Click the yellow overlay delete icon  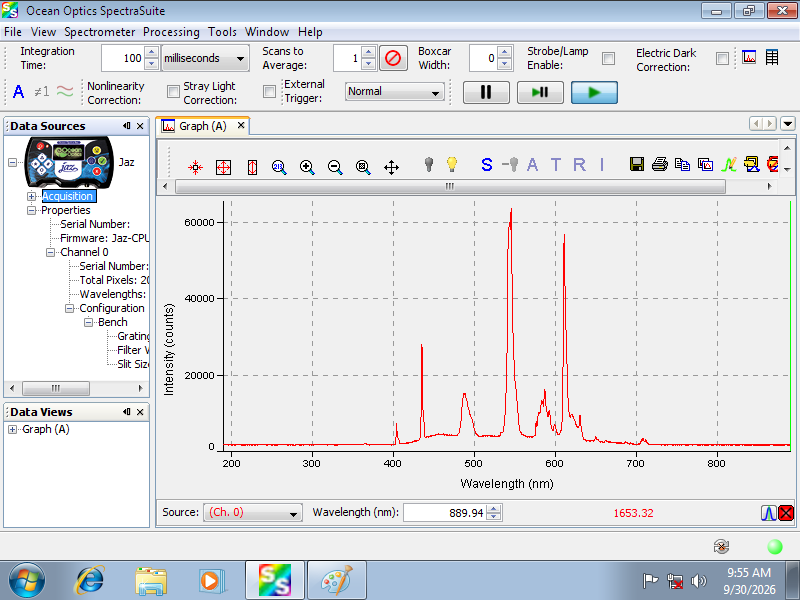coord(752,164)
